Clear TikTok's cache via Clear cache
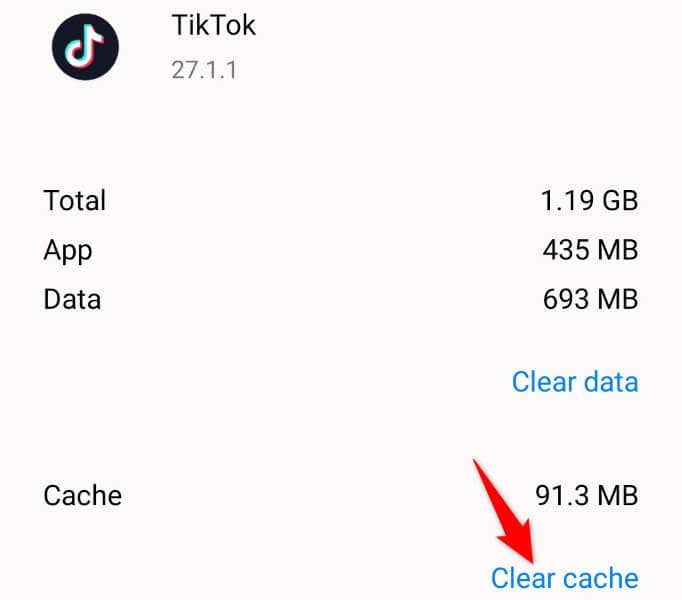This screenshot has height=600, width=682. tap(565, 578)
